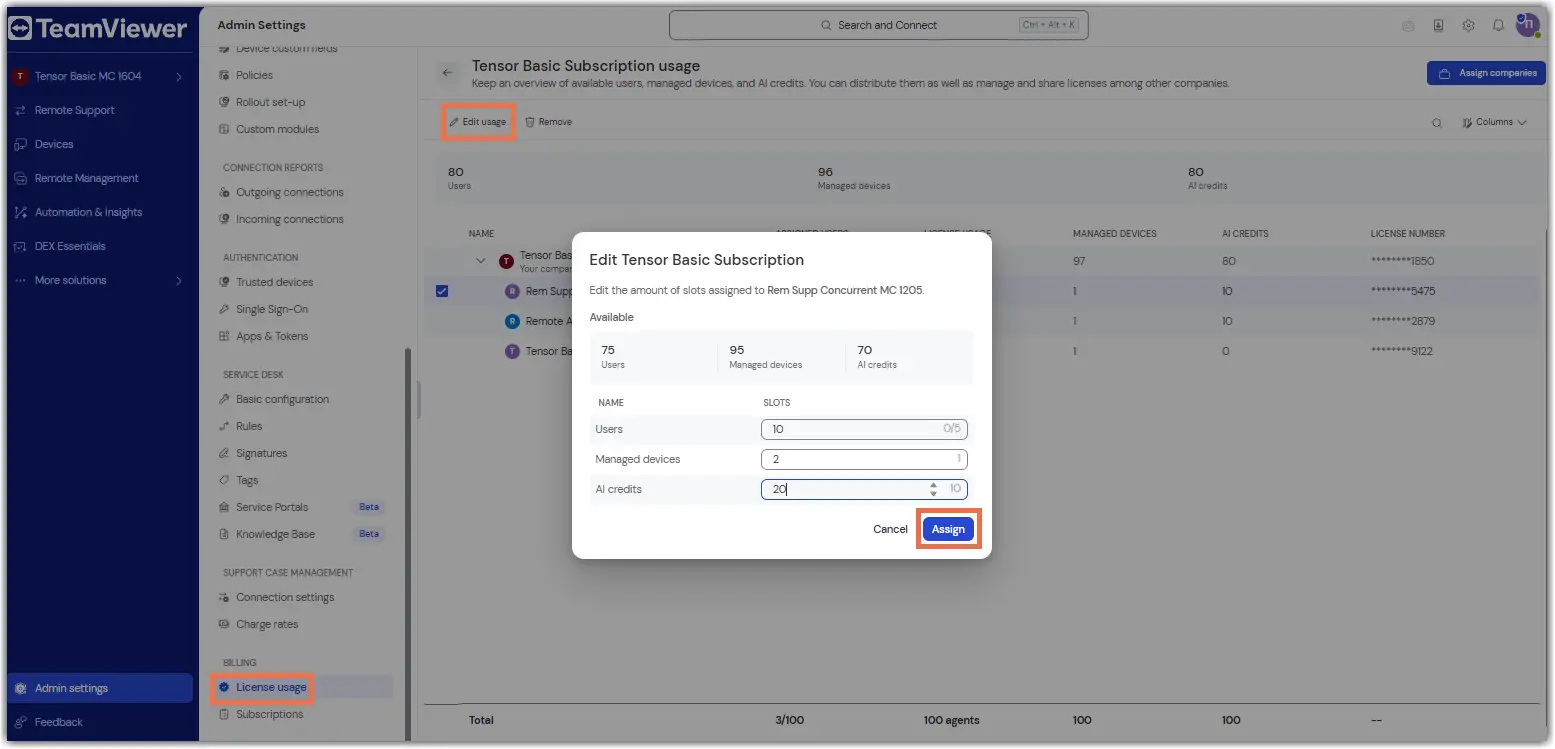Click the Apps & Tokens grid icon

[x=224, y=336]
